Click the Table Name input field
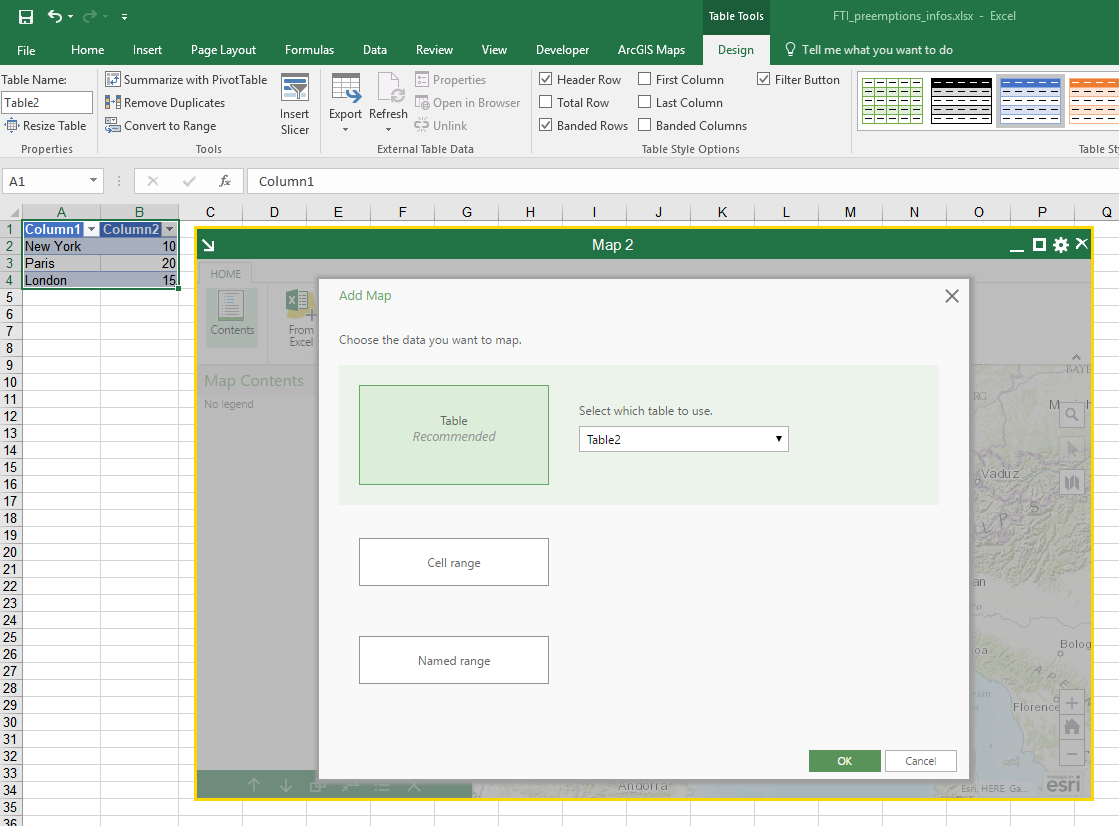This screenshot has height=826, width=1119. tap(47, 103)
